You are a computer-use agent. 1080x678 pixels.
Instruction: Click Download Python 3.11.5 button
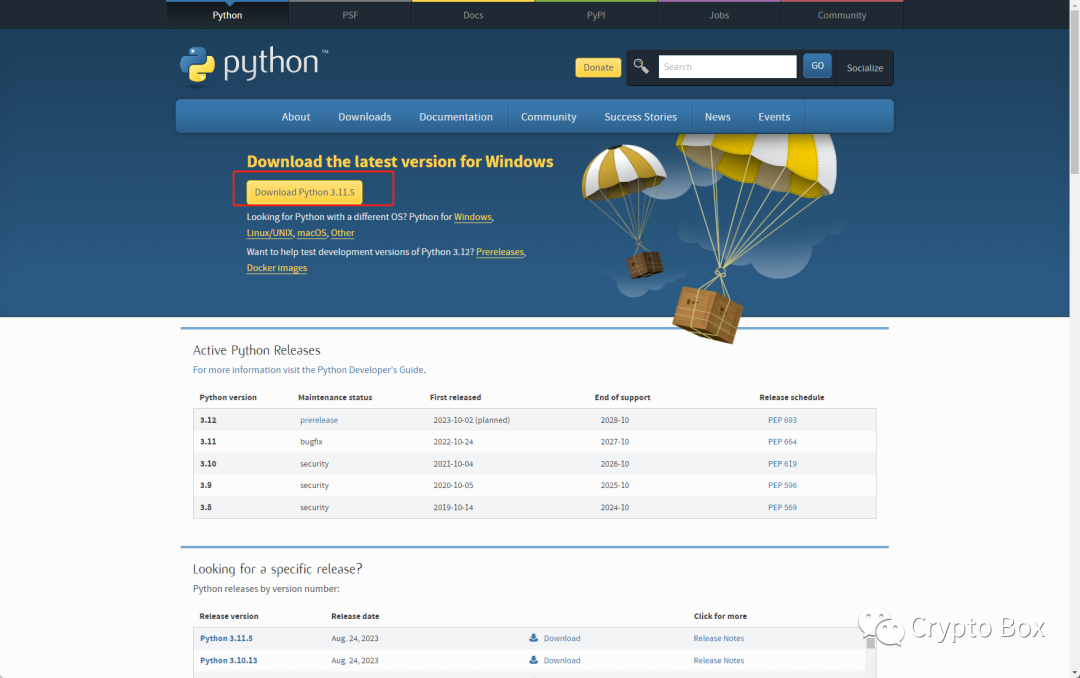point(304,192)
